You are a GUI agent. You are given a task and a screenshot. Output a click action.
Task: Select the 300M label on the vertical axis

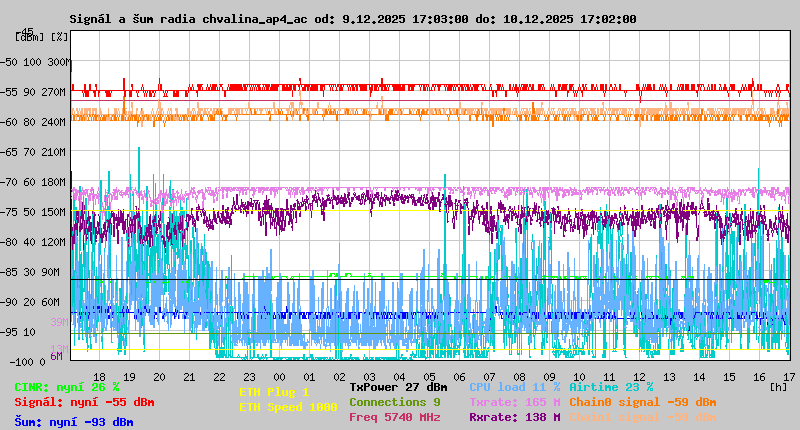pyautogui.click(x=58, y=62)
